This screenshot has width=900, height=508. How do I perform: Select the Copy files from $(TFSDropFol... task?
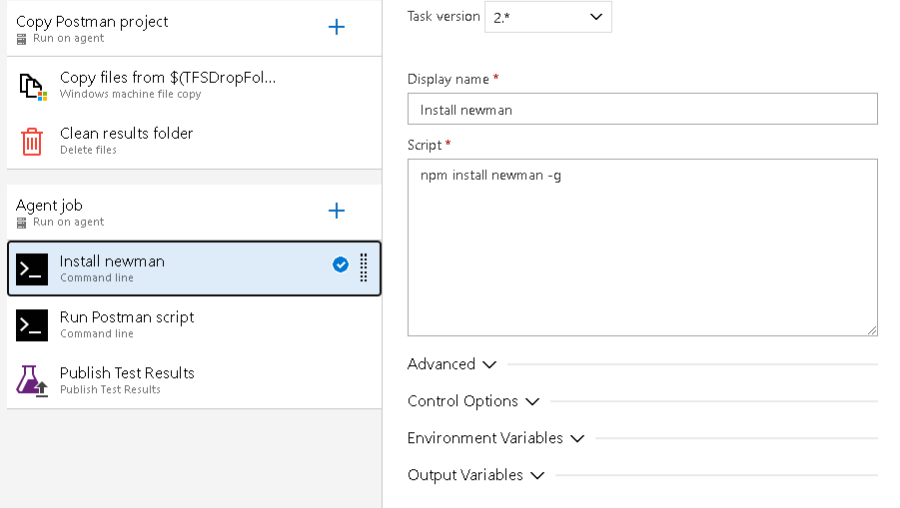[x=194, y=85]
